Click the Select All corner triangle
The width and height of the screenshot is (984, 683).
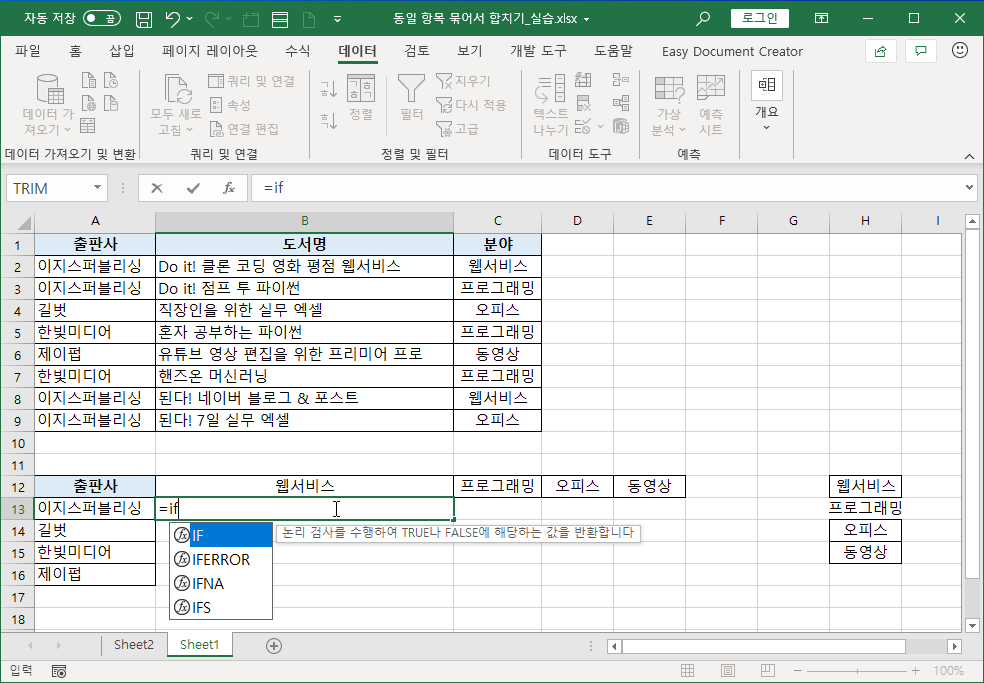coord(23,222)
